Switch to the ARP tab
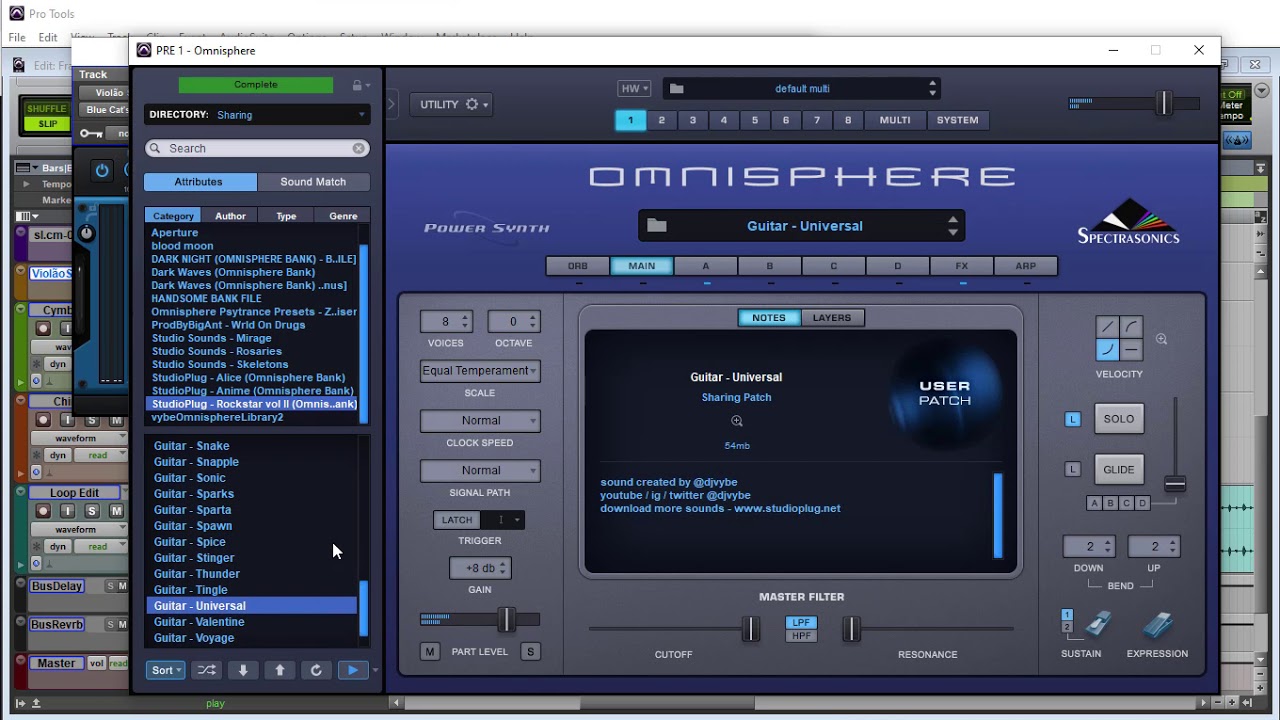The width and height of the screenshot is (1280, 720). (1026, 266)
